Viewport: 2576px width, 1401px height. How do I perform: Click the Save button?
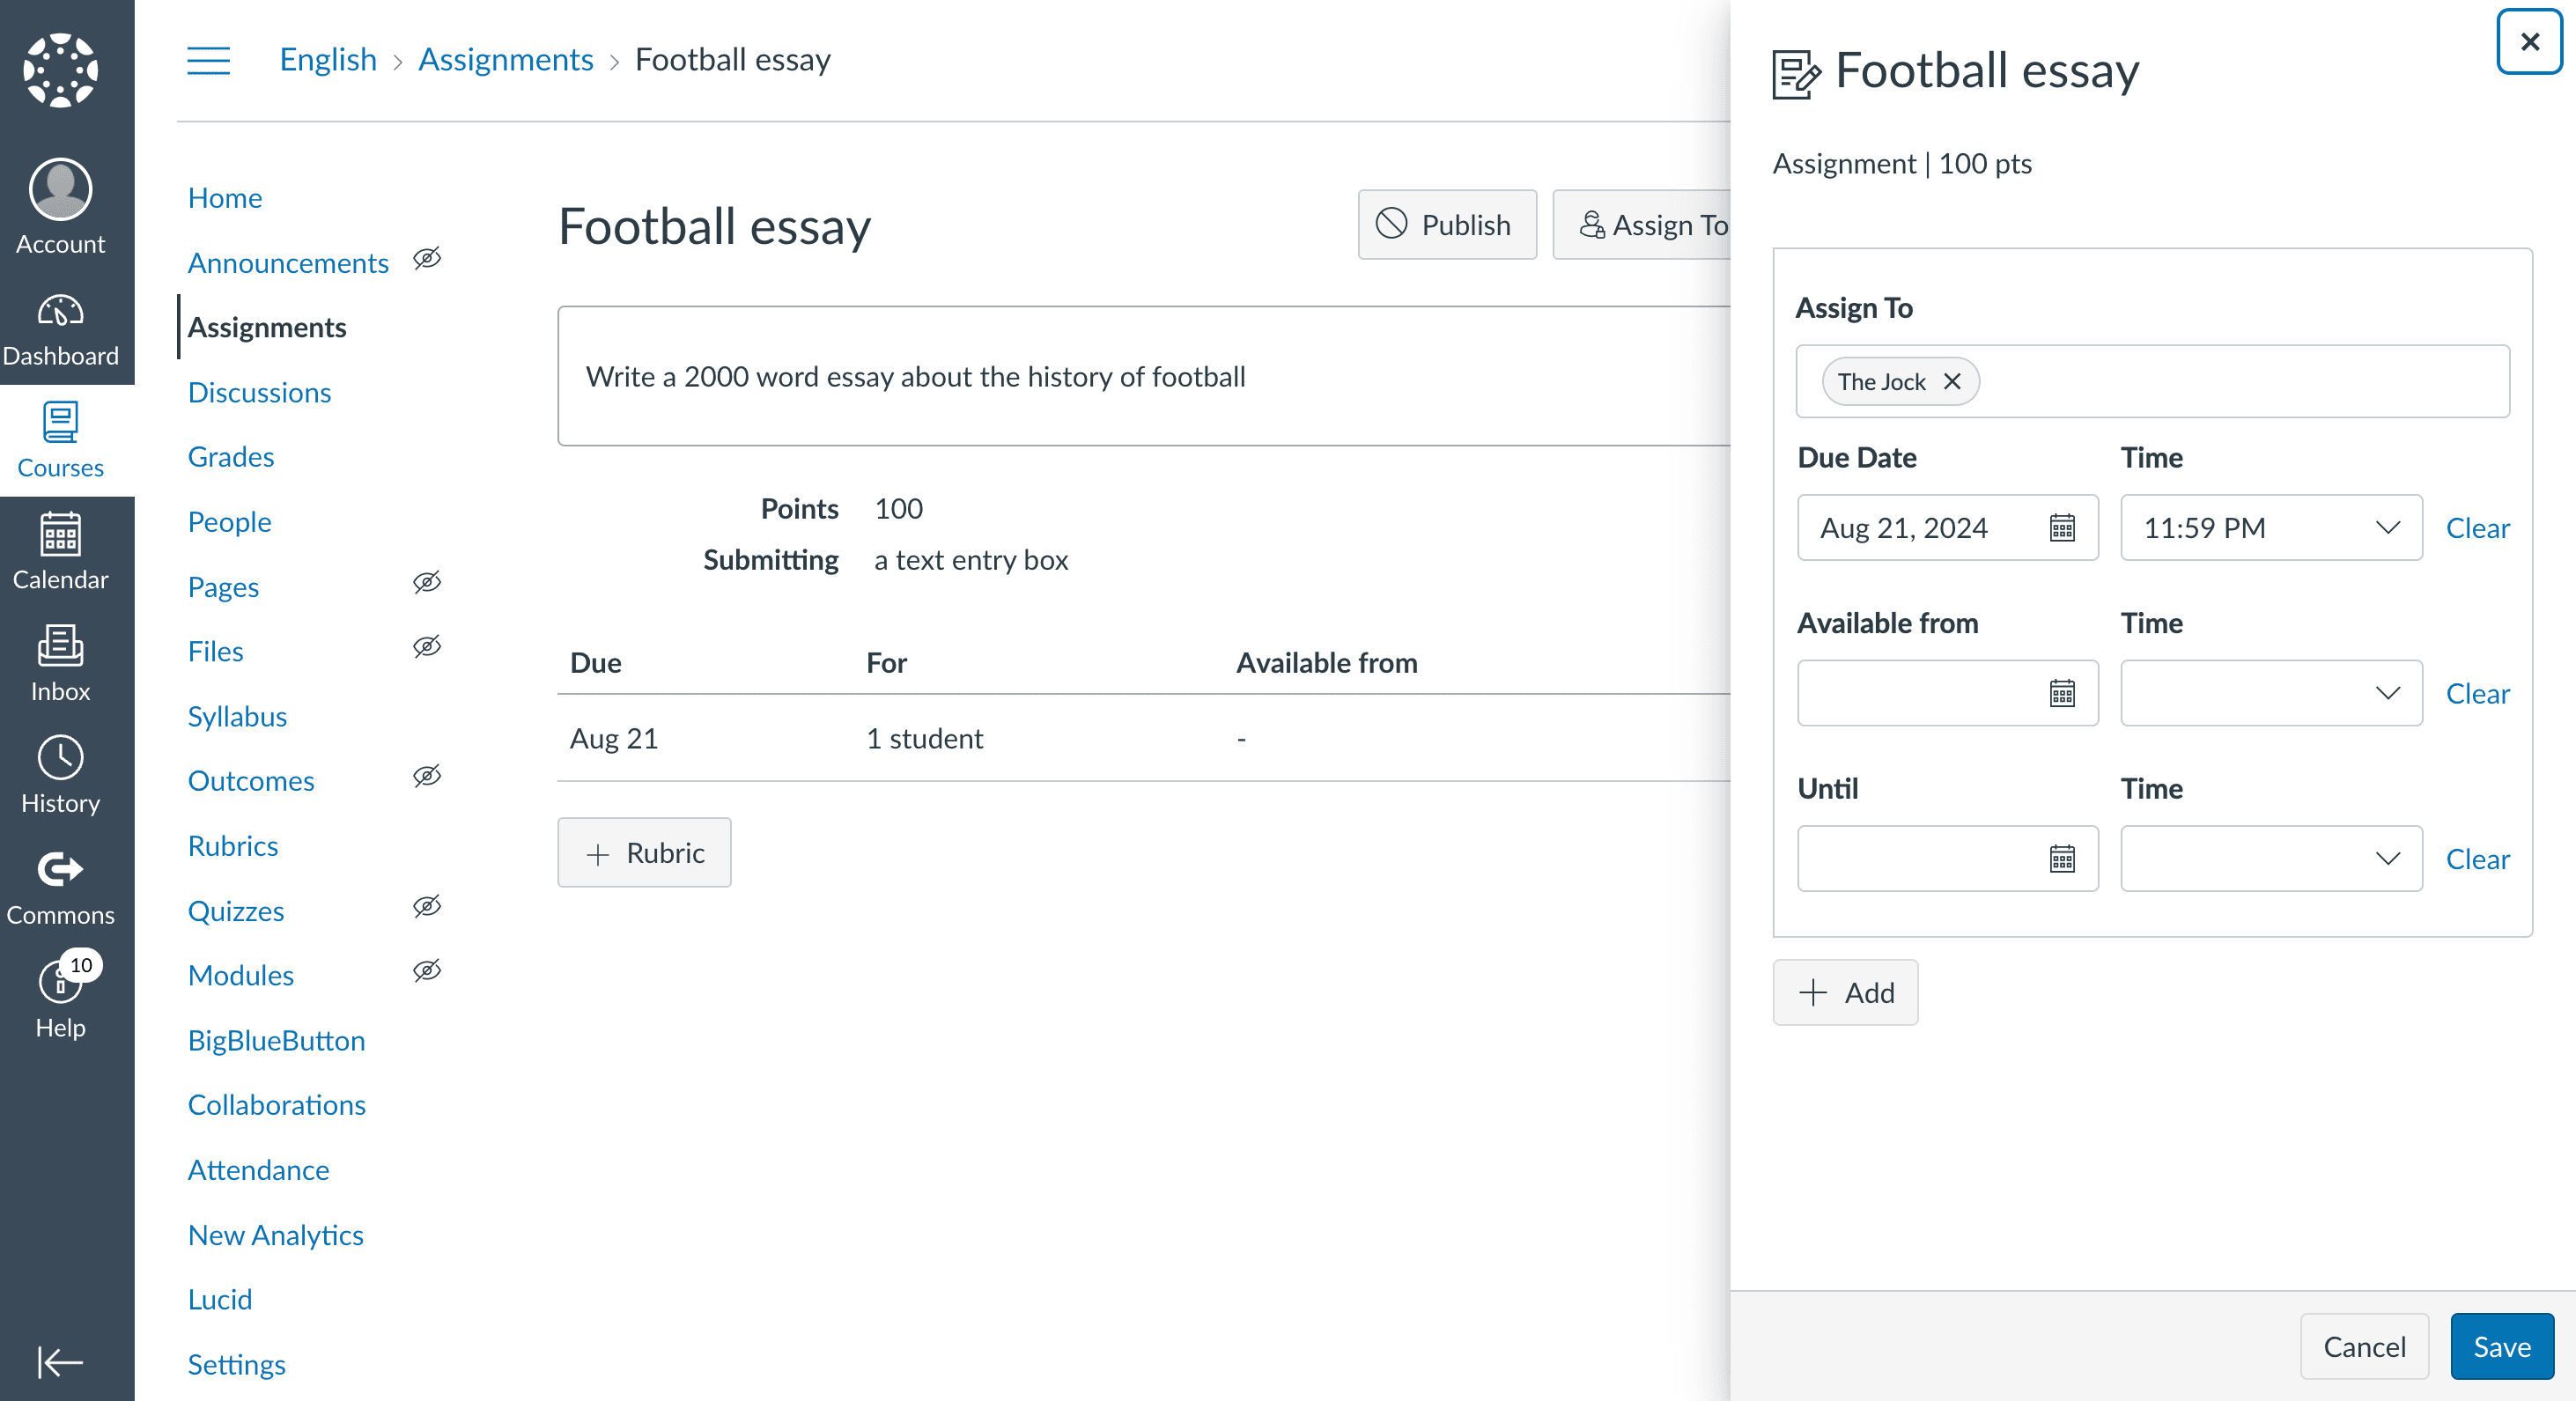tap(2500, 1346)
